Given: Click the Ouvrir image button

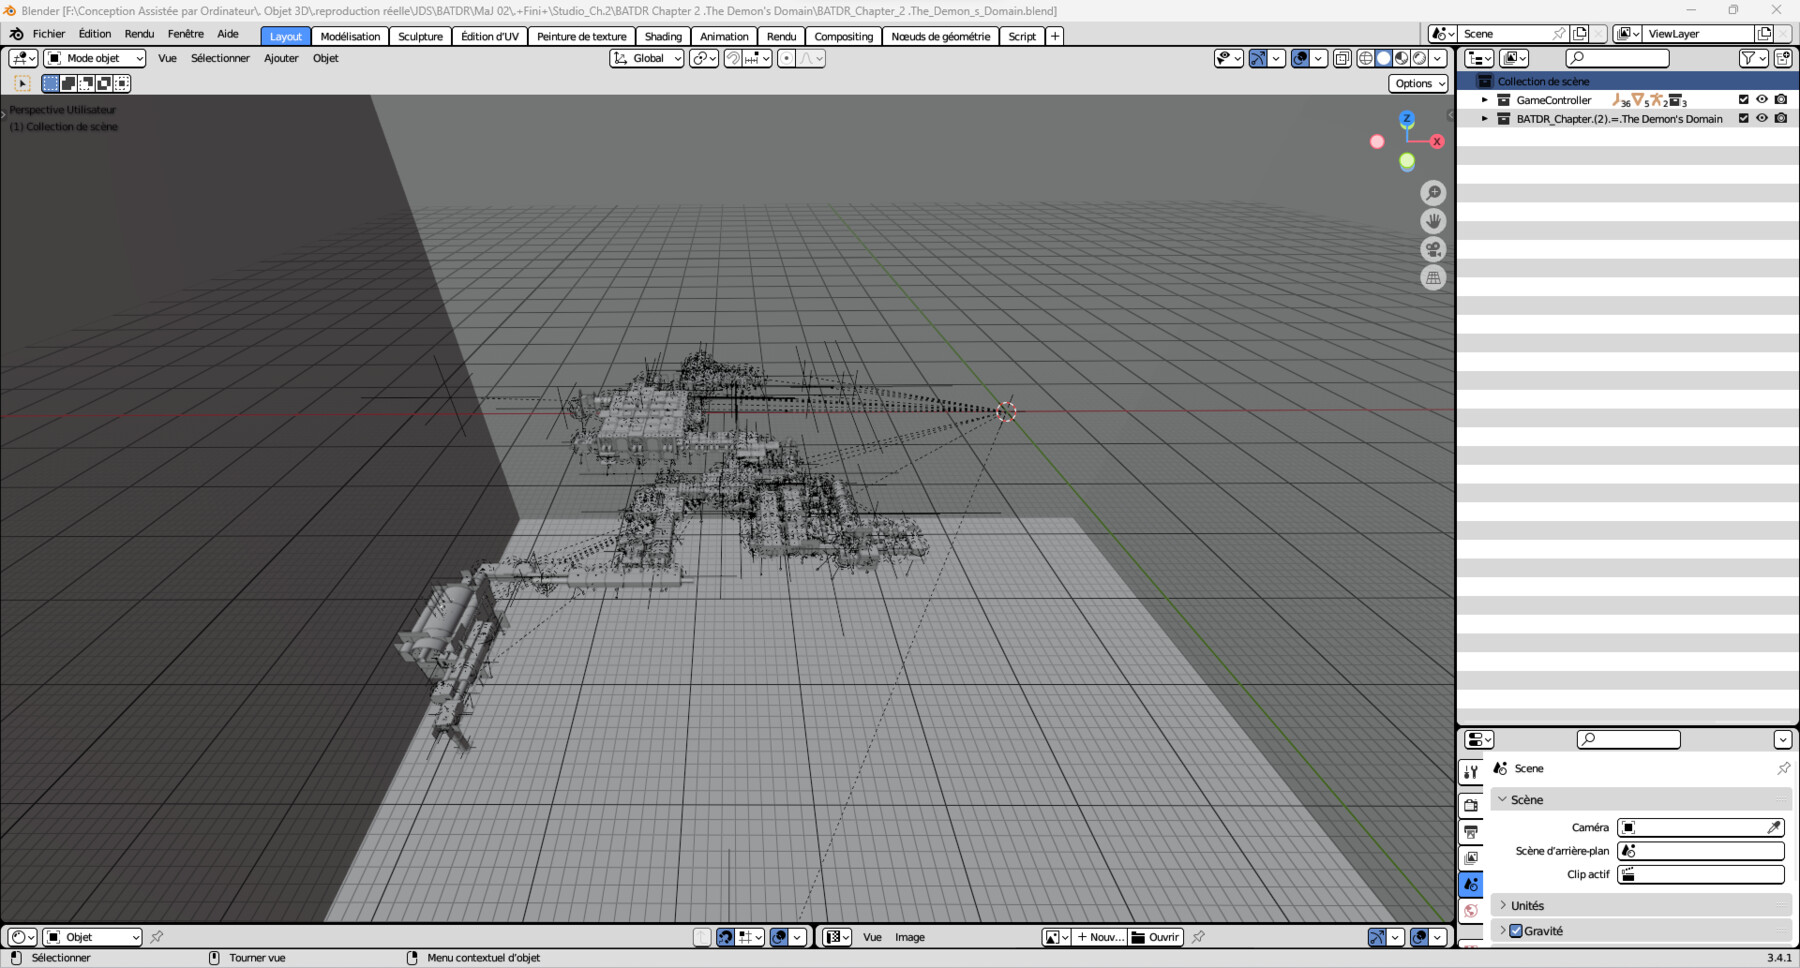Looking at the screenshot, I should [1155, 937].
